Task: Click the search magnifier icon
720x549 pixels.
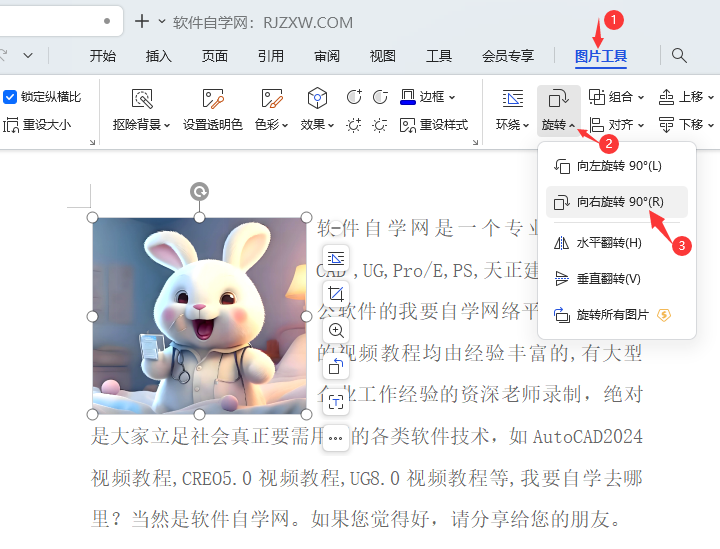Action: click(679, 56)
